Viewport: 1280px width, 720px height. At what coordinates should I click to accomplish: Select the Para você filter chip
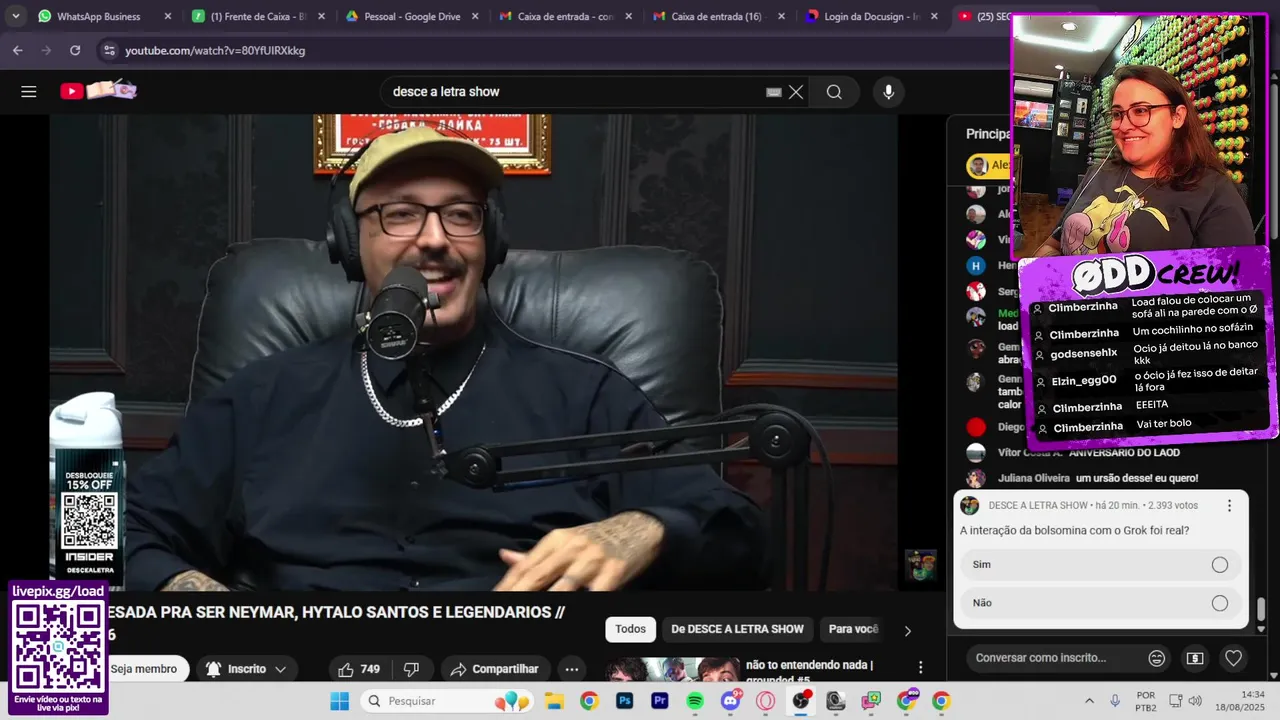click(x=853, y=629)
